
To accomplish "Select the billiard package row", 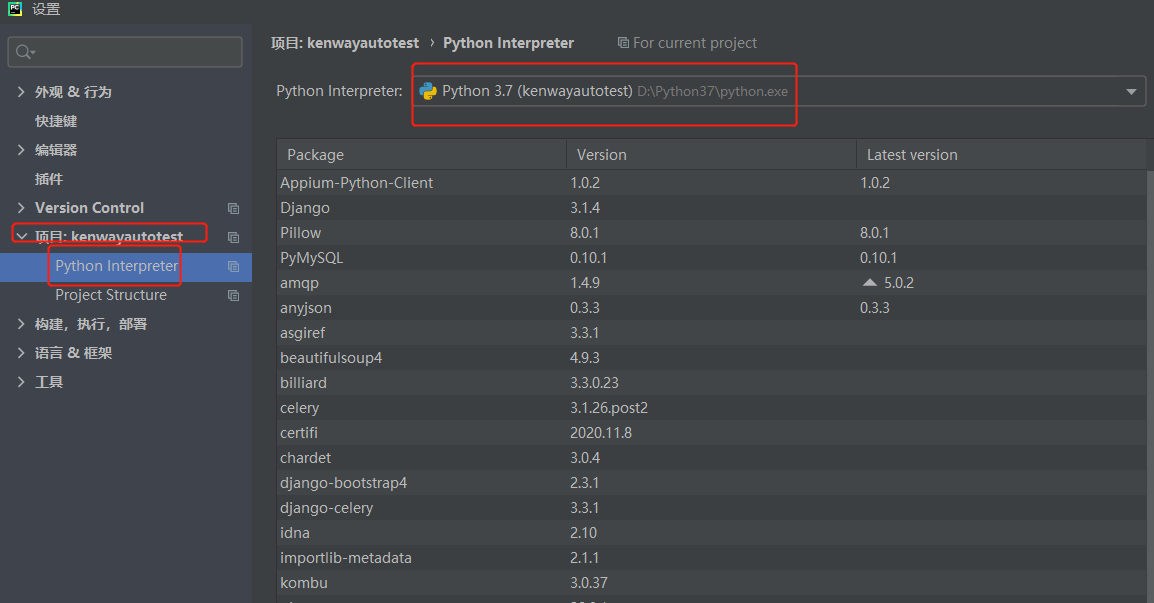I will pos(712,383).
